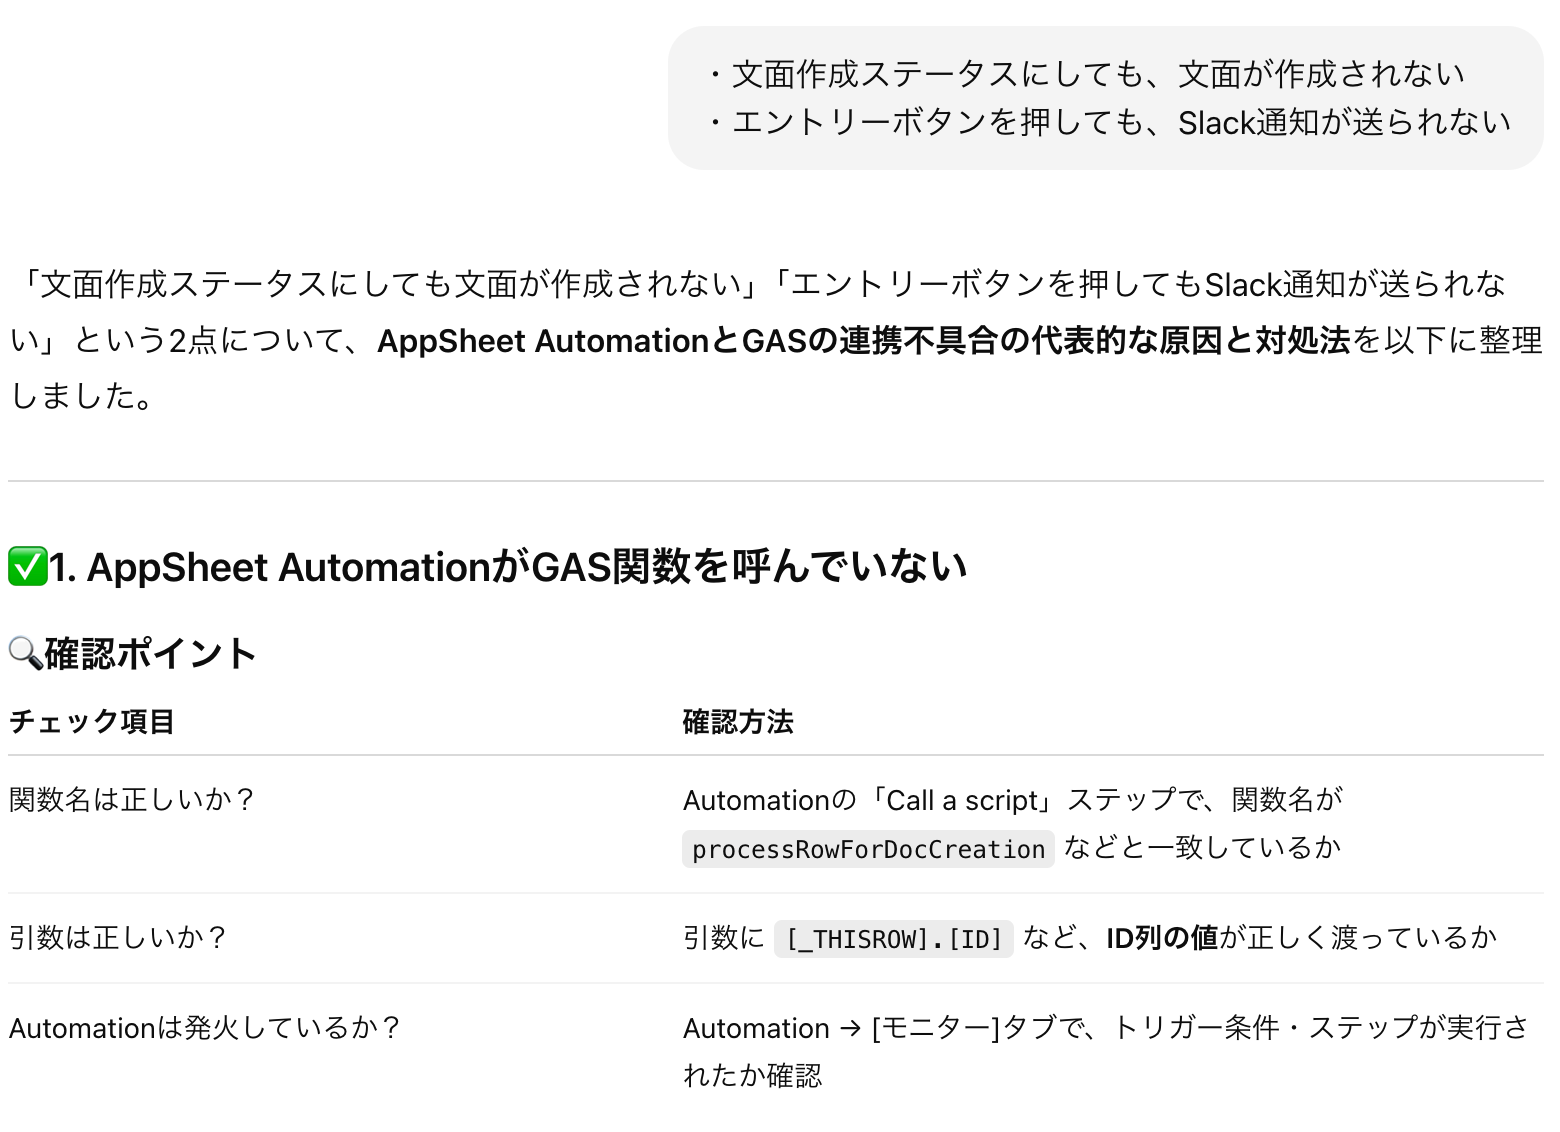
Task: Click the heading 1. AppSheet AutomationがGAS関数を呼んでいない
Action: [508, 567]
